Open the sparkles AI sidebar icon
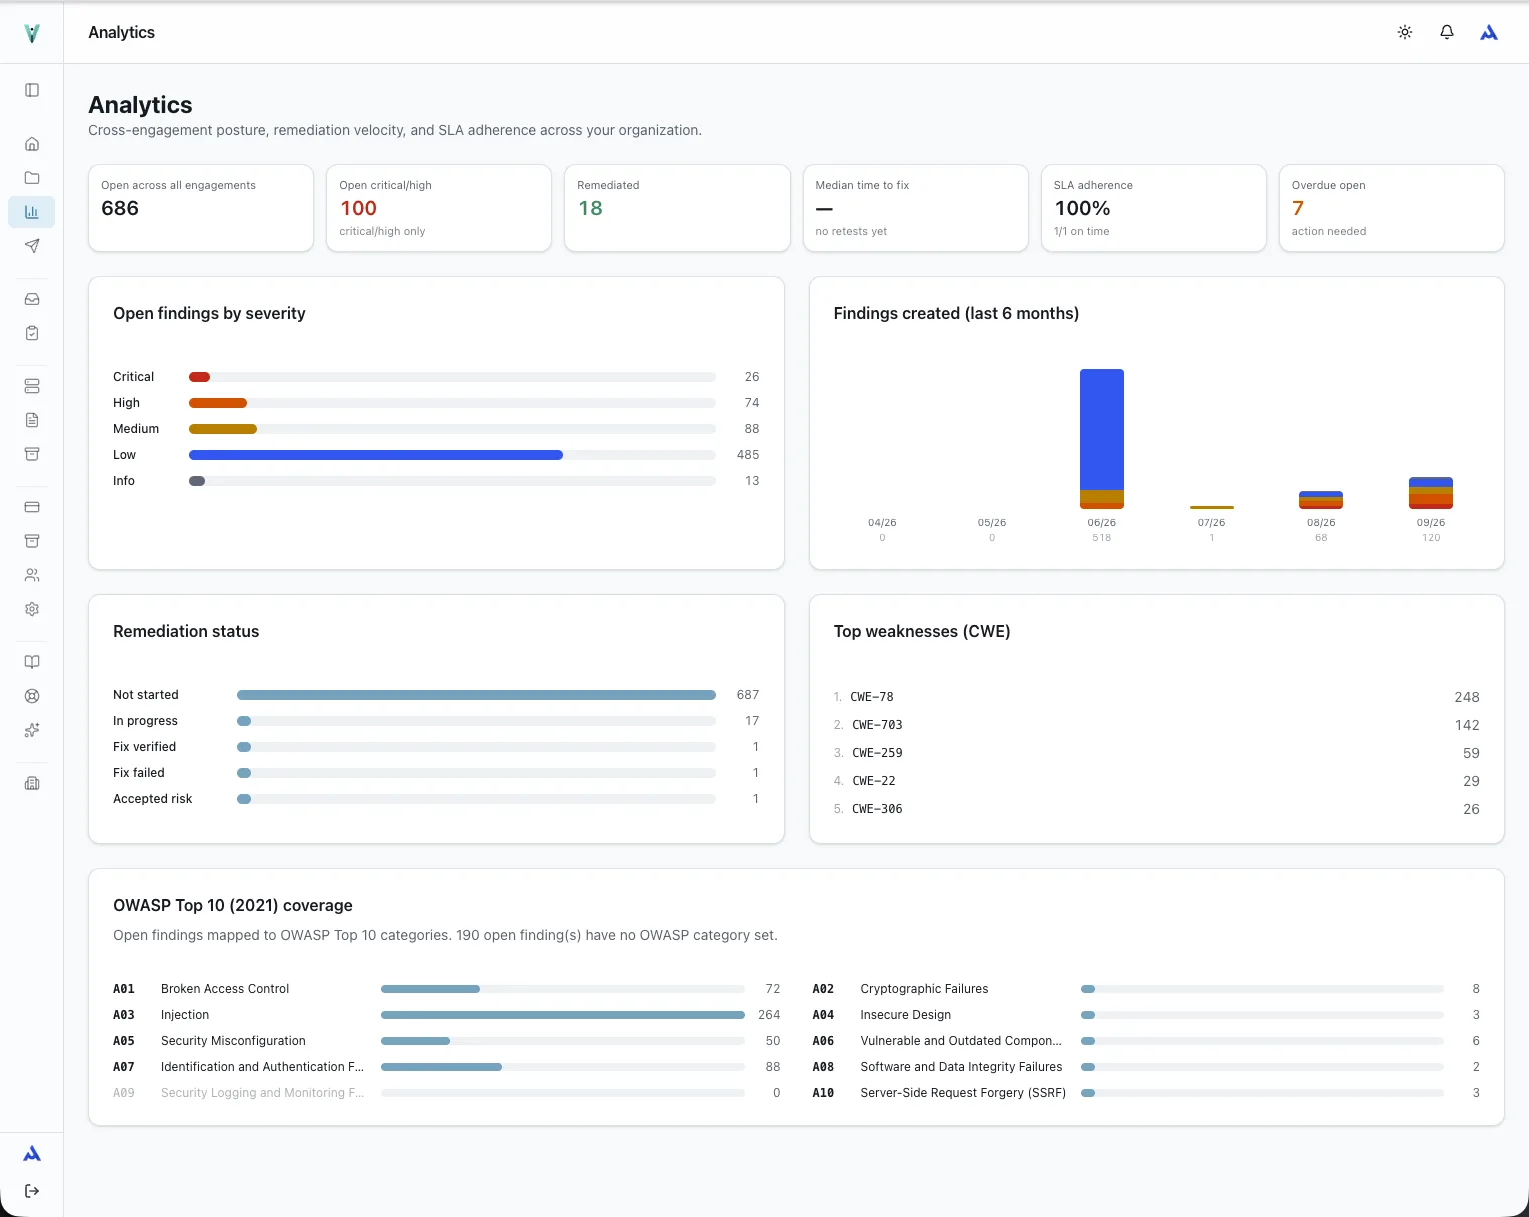This screenshot has height=1217, width=1529. click(x=32, y=730)
